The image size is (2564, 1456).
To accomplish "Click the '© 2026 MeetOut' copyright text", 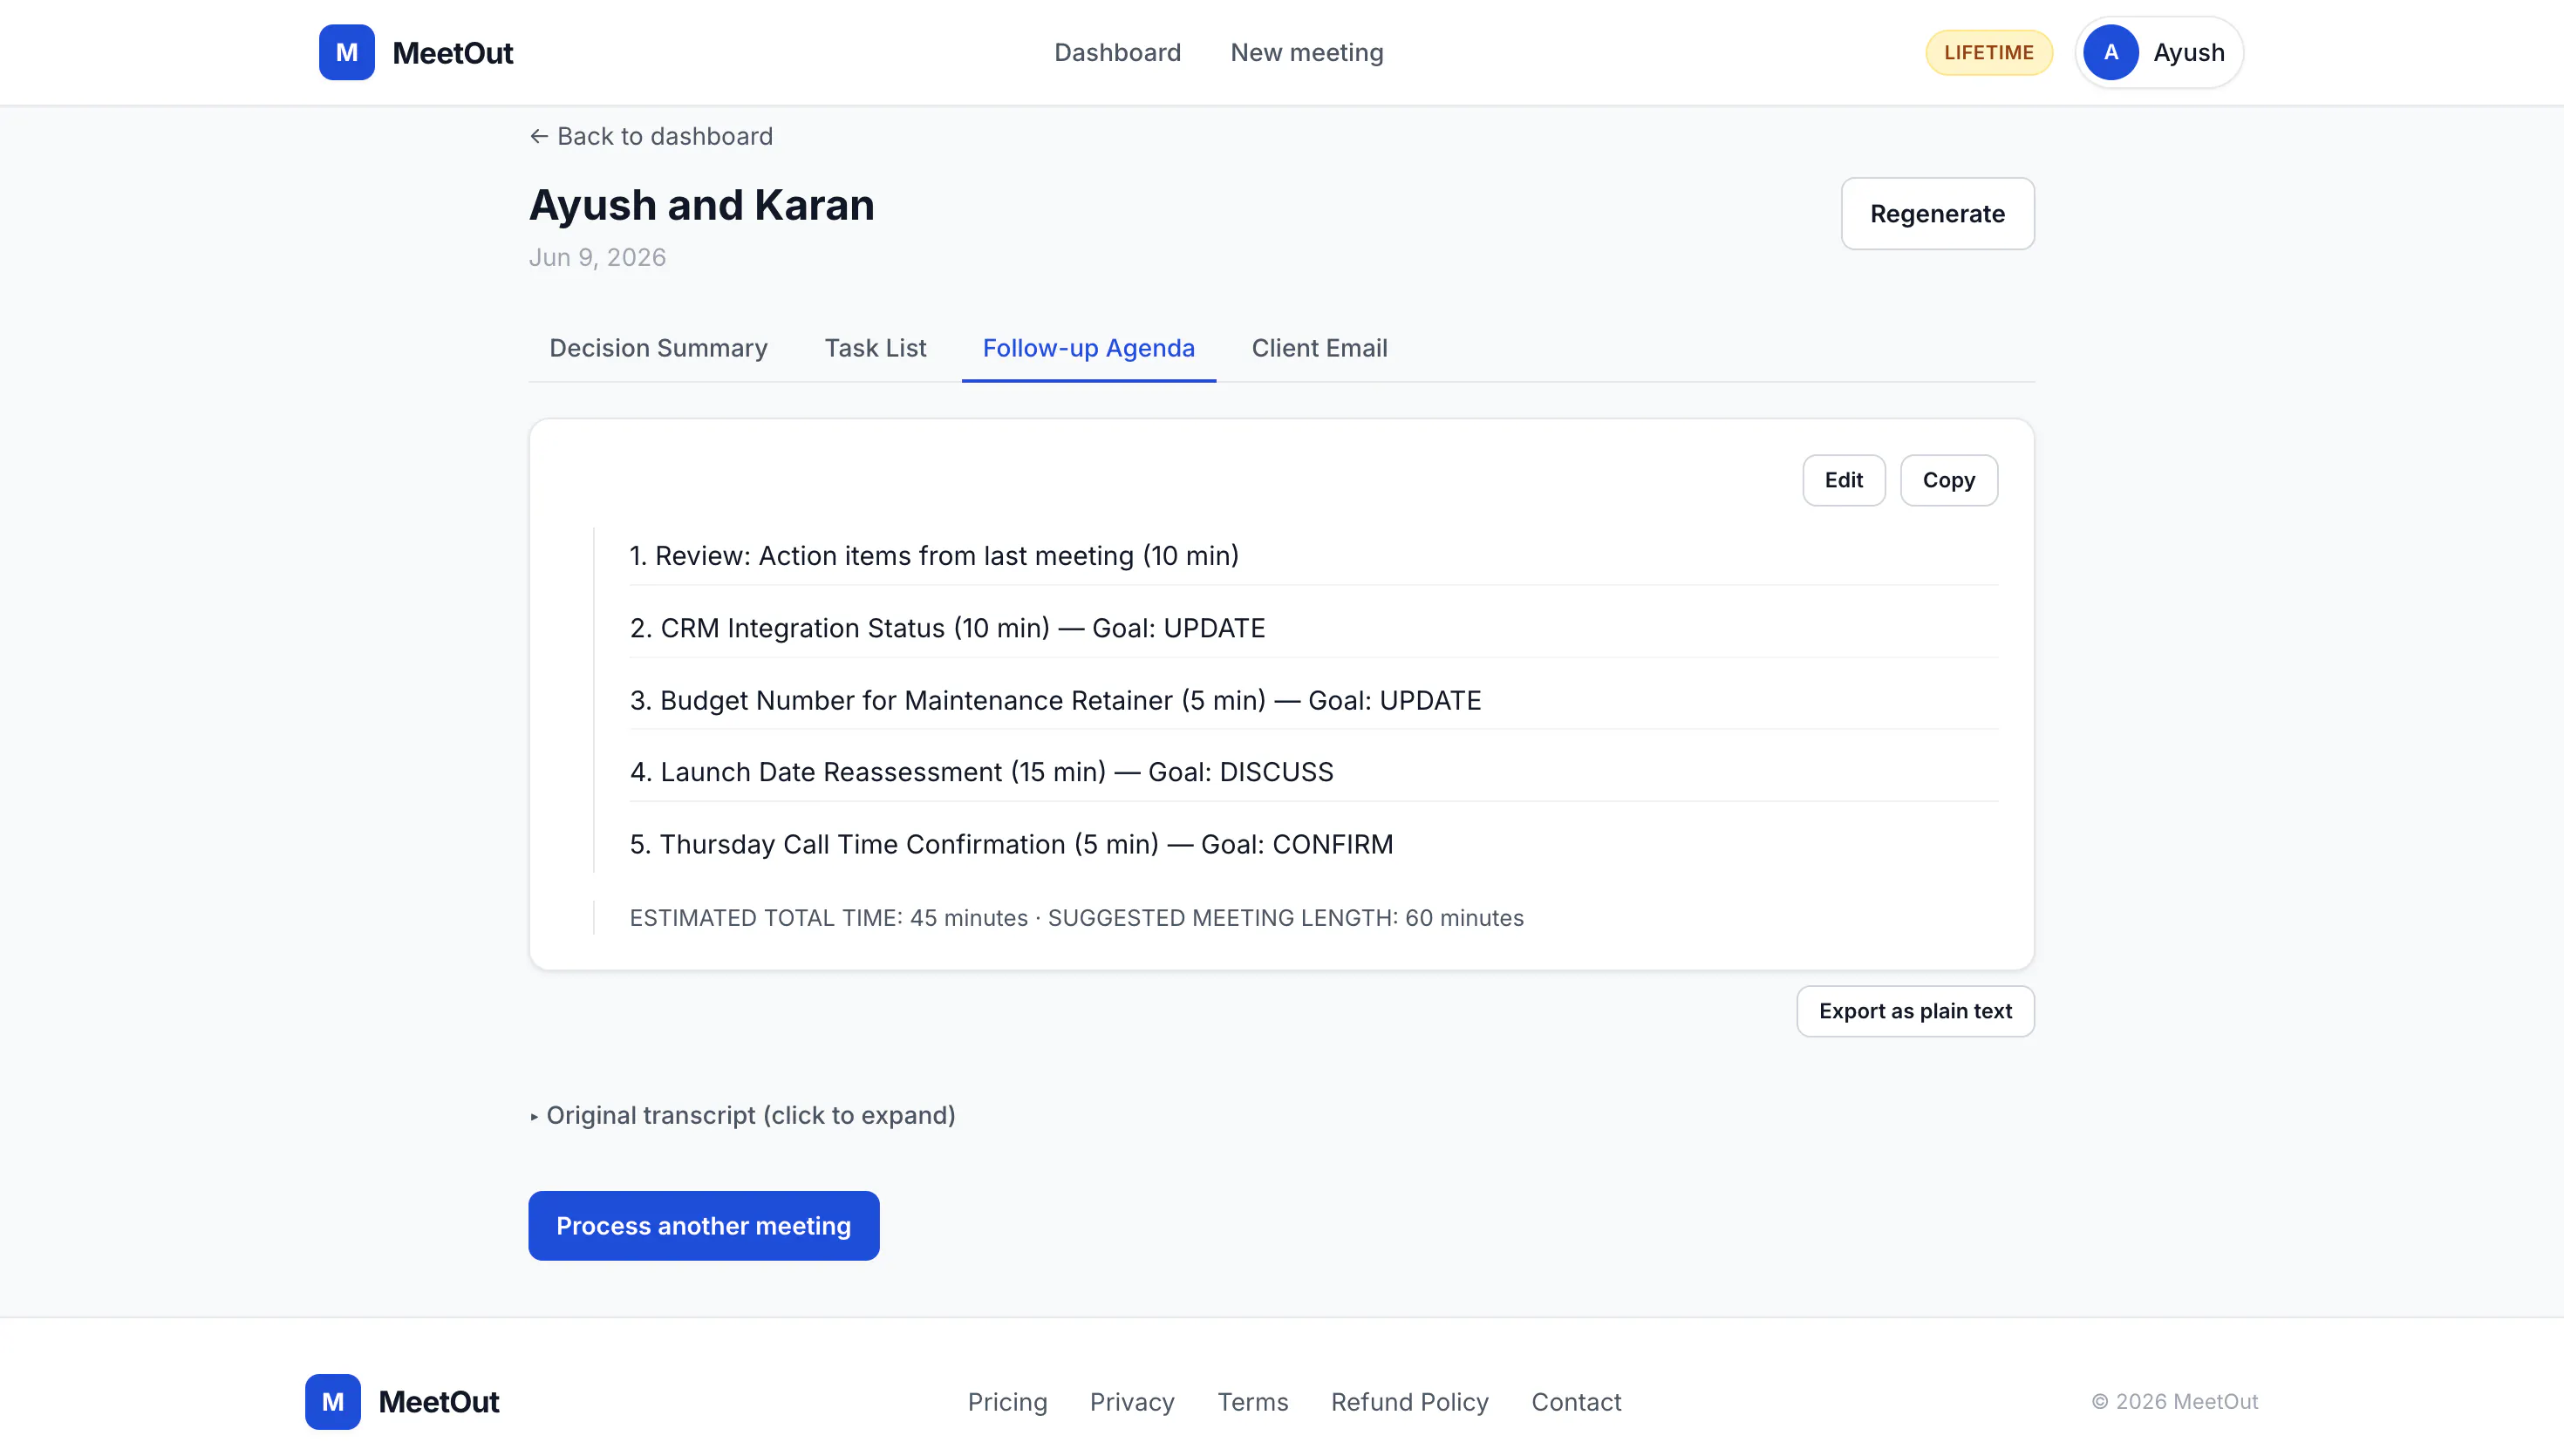I will pyautogui.click(x=2174, y=1401).
